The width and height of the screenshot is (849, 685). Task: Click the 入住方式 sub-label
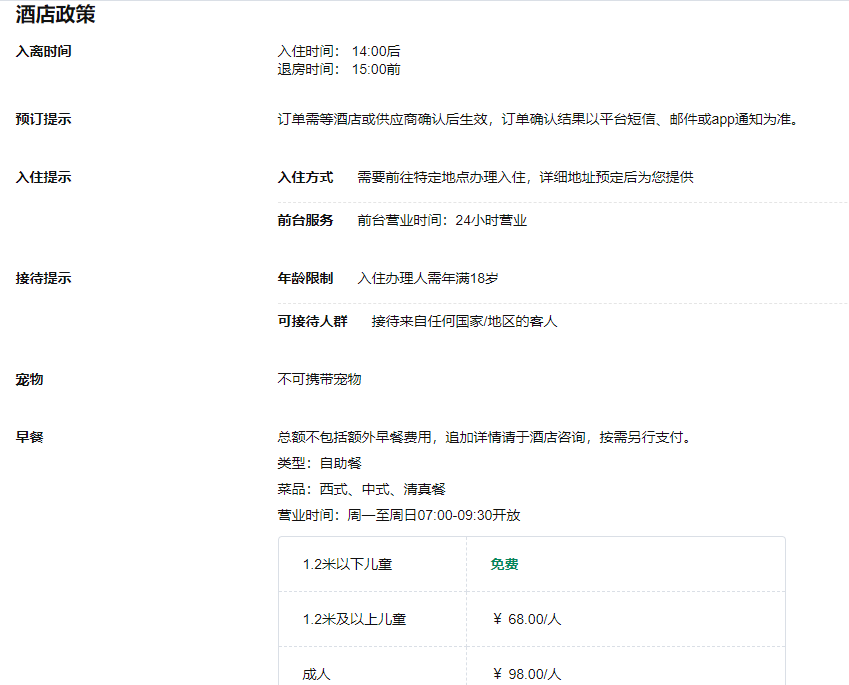tap(305, 177)
